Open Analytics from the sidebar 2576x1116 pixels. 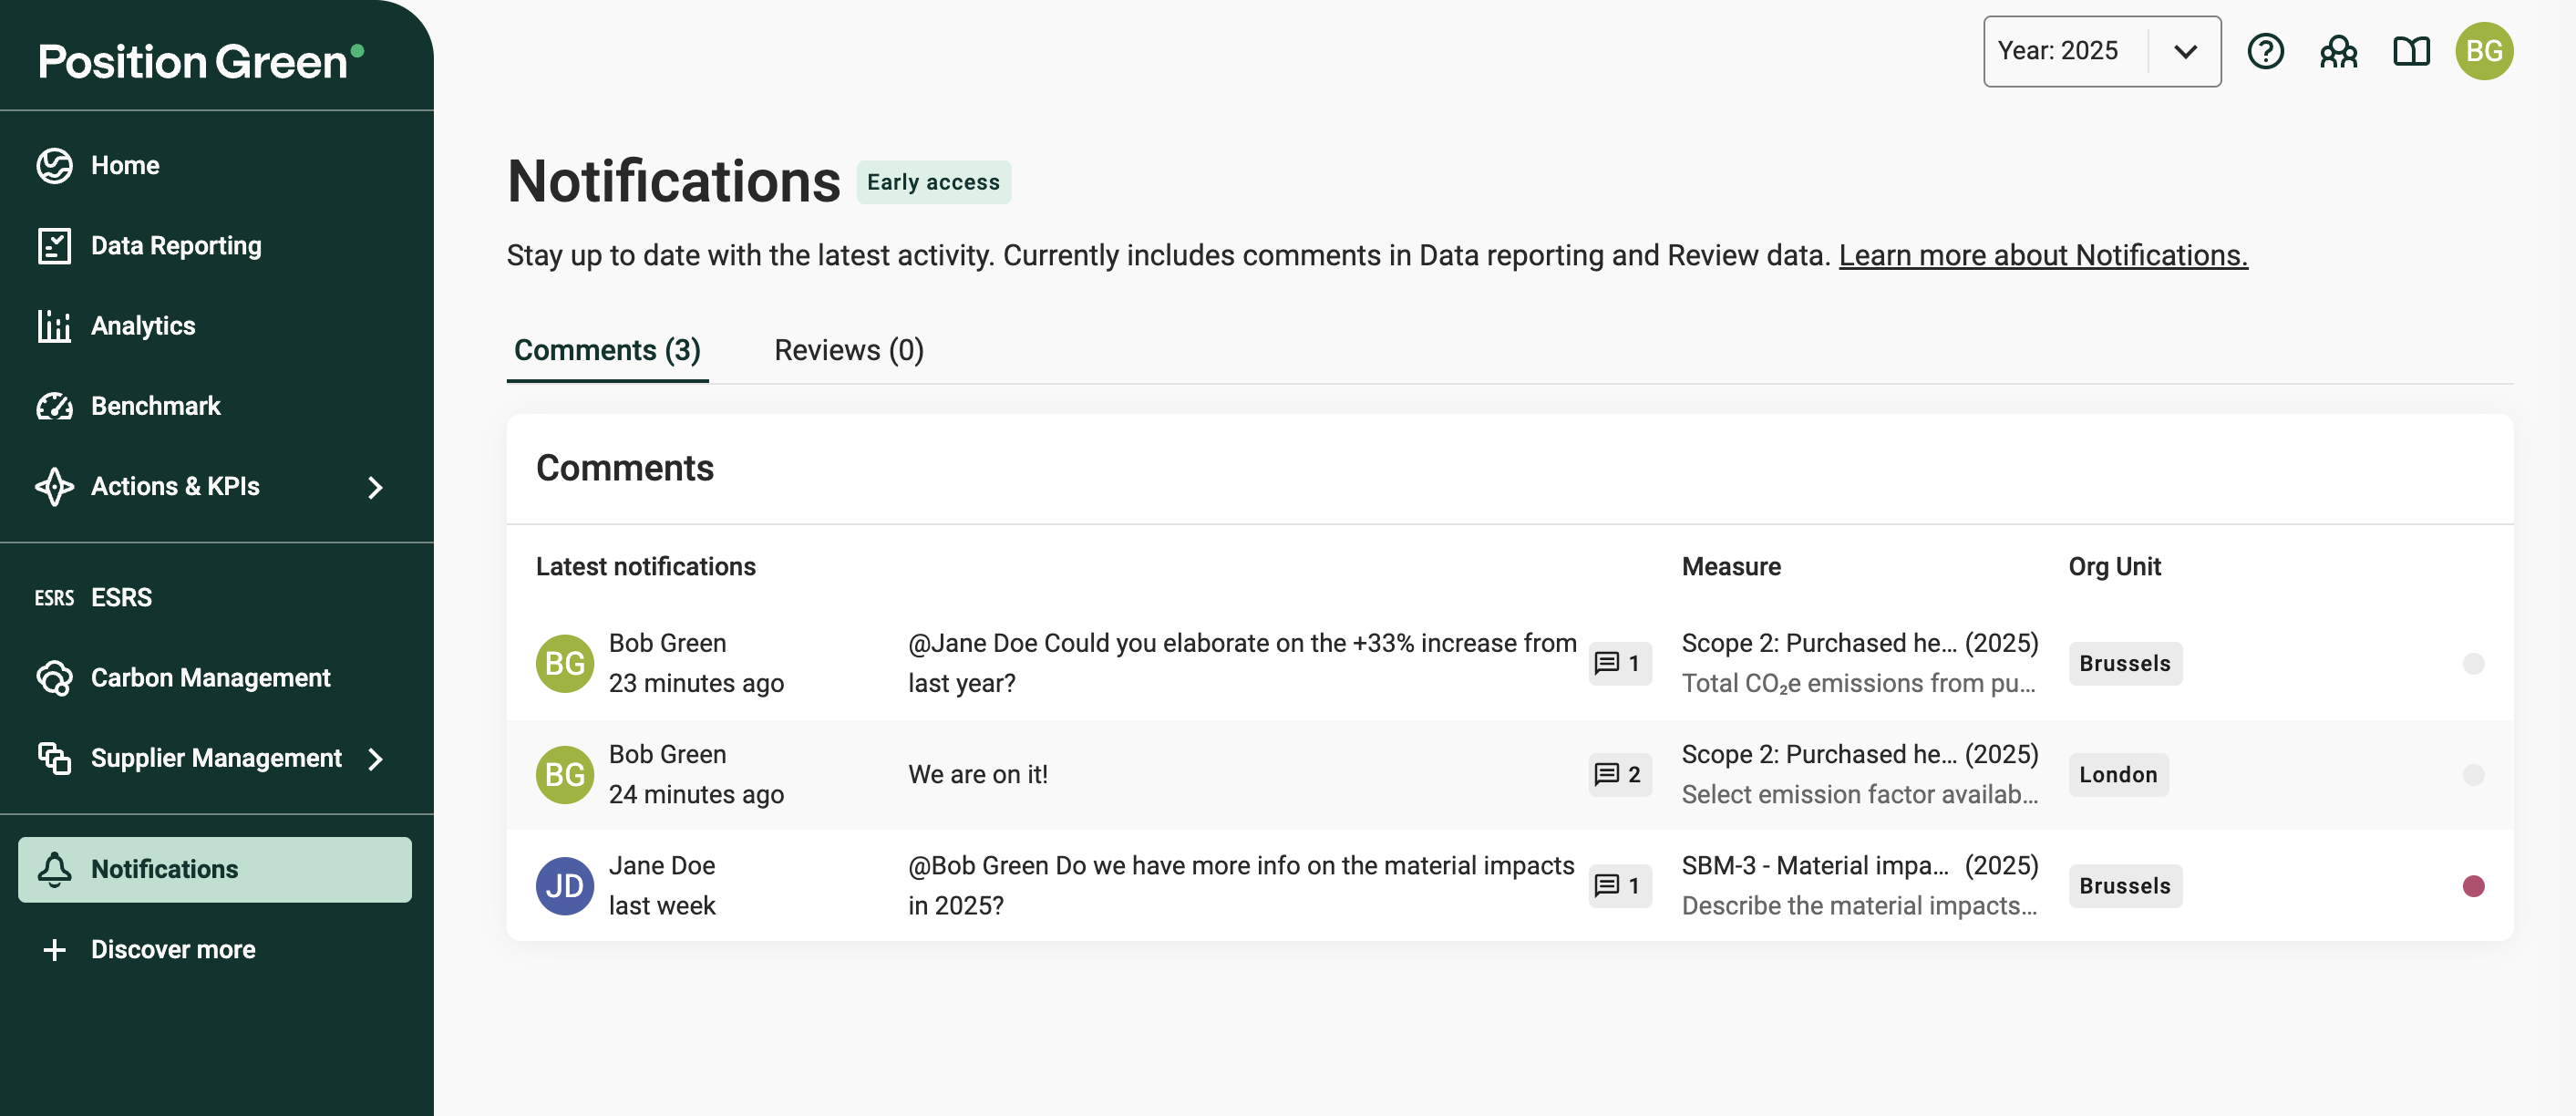point(142,325)
